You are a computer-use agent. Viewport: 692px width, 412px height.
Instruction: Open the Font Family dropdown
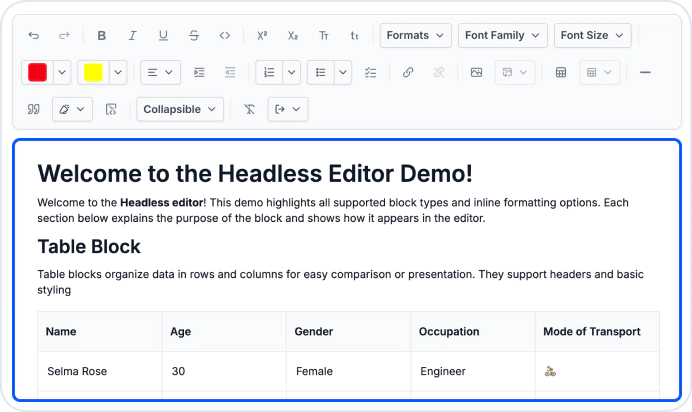pos(503,35)
